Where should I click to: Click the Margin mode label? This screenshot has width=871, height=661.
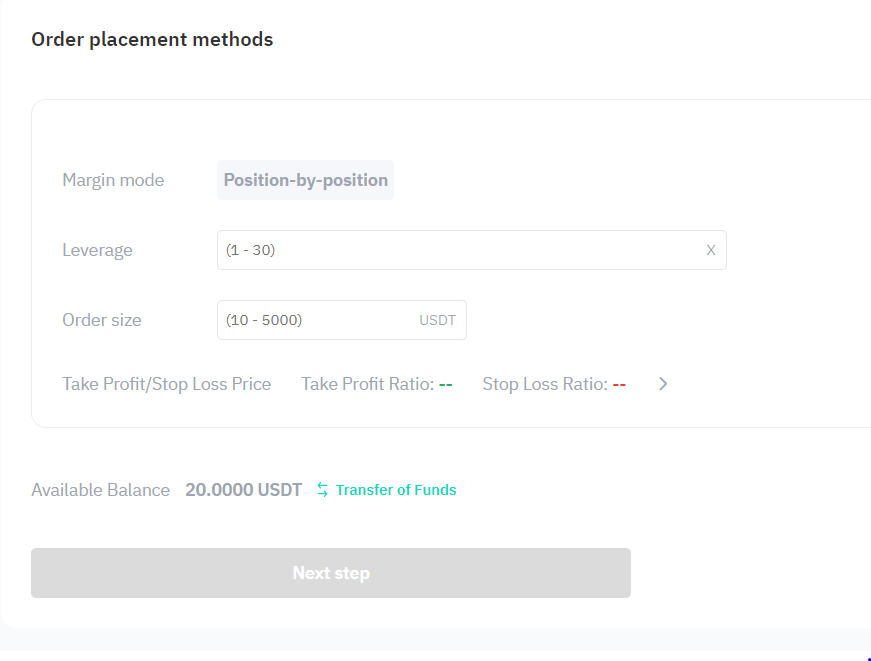pos(113,180)
